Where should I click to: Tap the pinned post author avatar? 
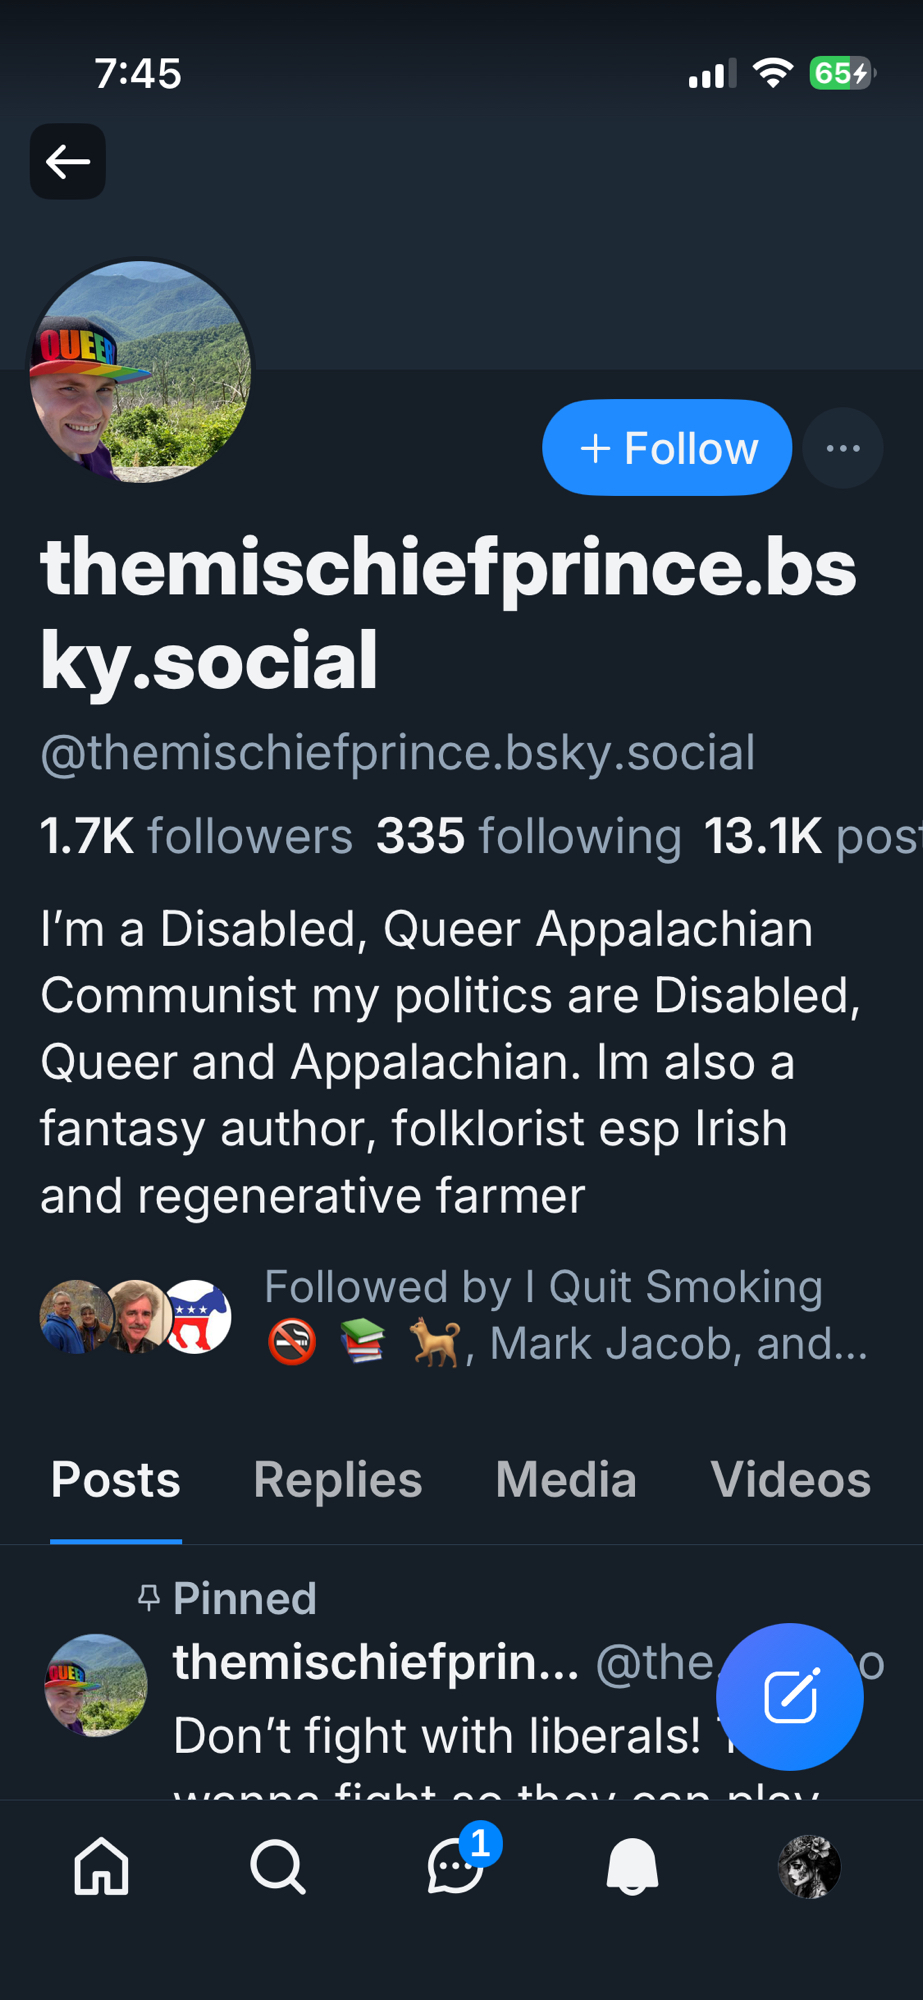pyautogui.click(x=96, y=1686)
